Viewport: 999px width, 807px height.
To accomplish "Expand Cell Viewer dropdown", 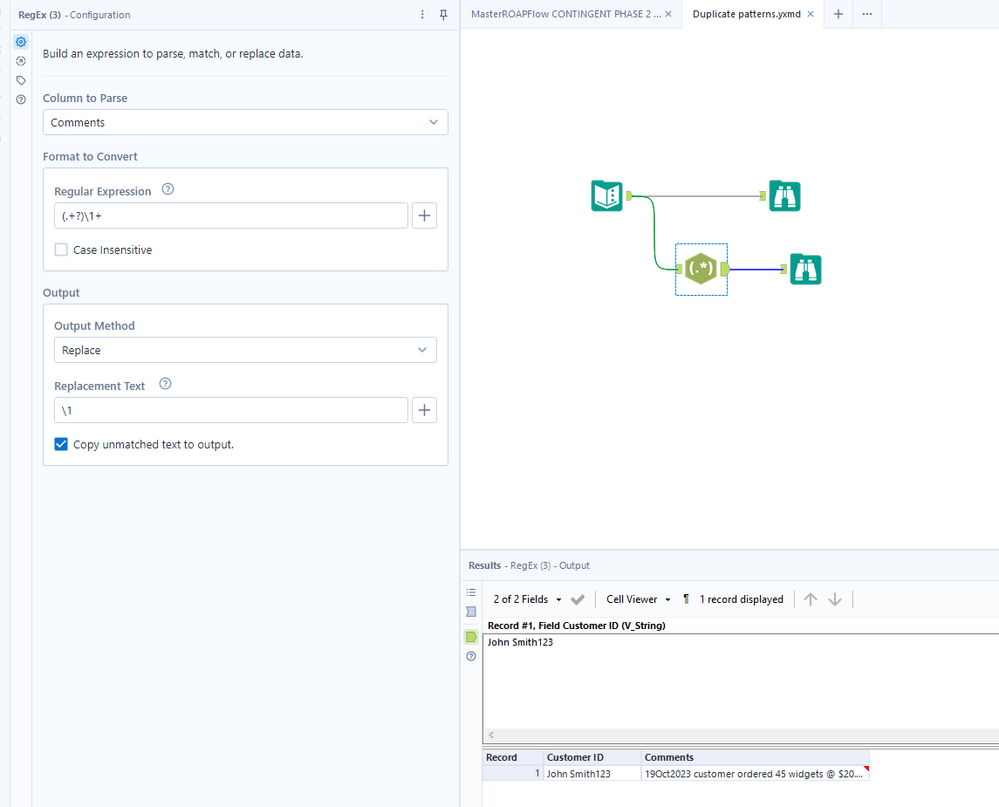I will (x=638, y=599).
